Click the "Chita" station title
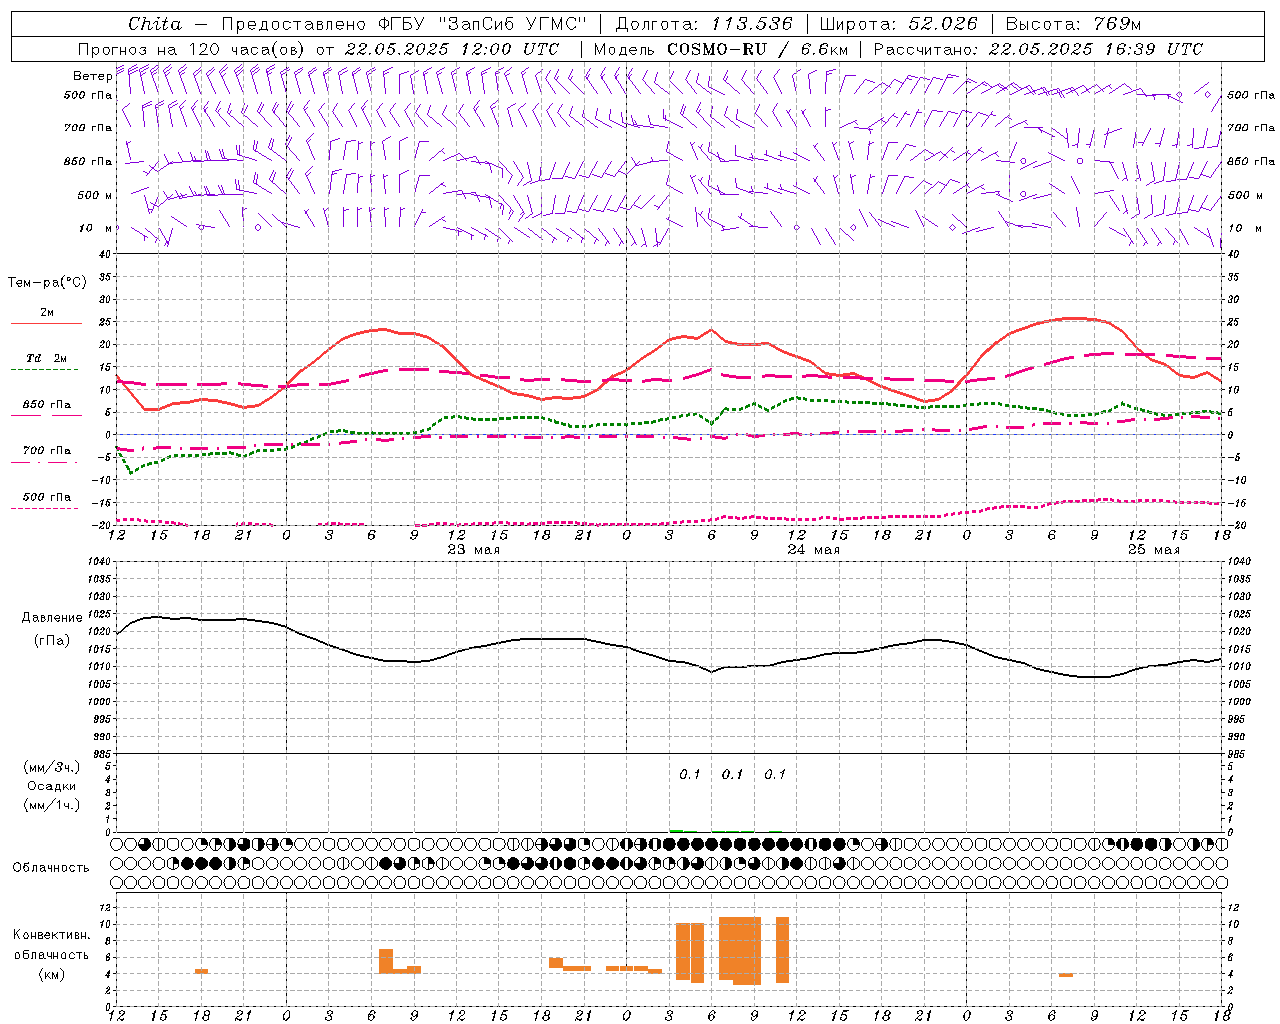1280x1024 pixels. coord(155,24)
